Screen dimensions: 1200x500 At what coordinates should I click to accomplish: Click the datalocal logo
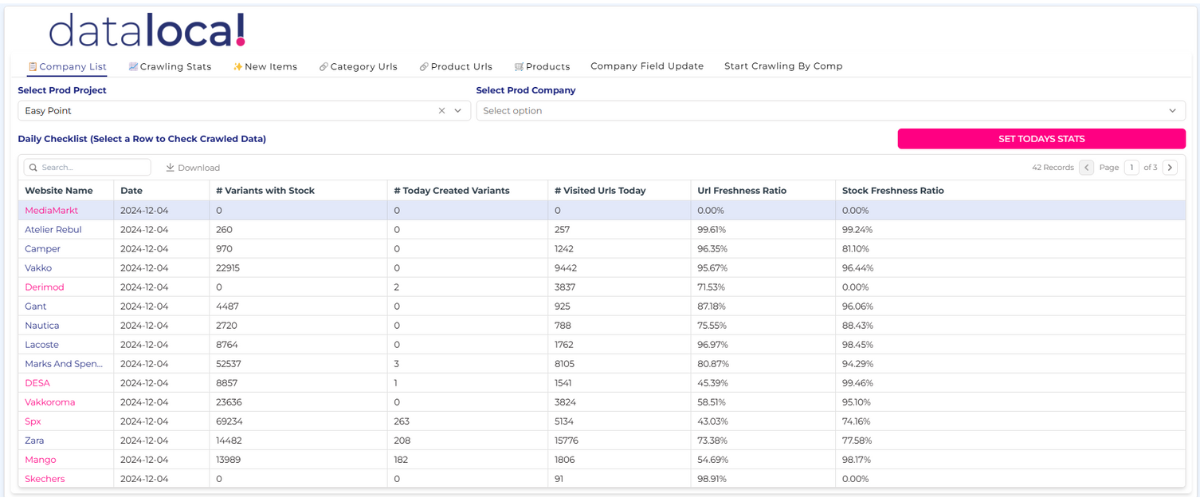point(147,31)
